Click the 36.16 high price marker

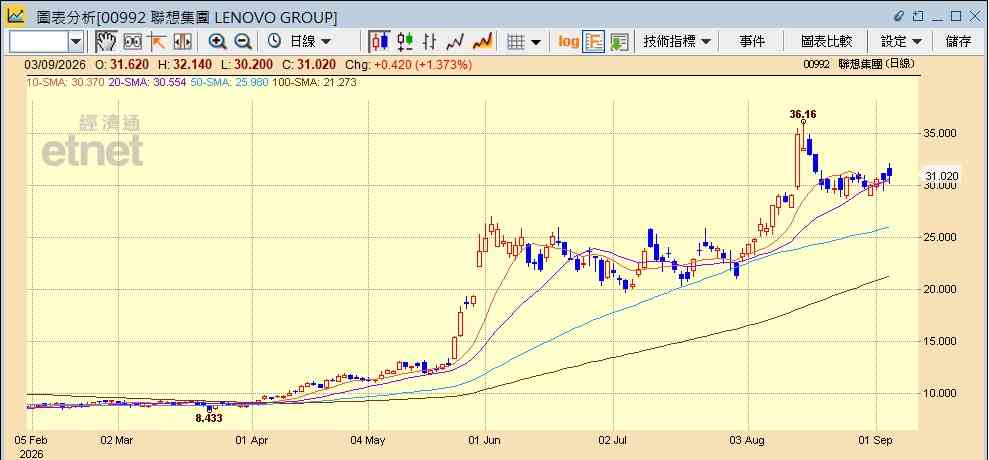click(x=802, y=114)
